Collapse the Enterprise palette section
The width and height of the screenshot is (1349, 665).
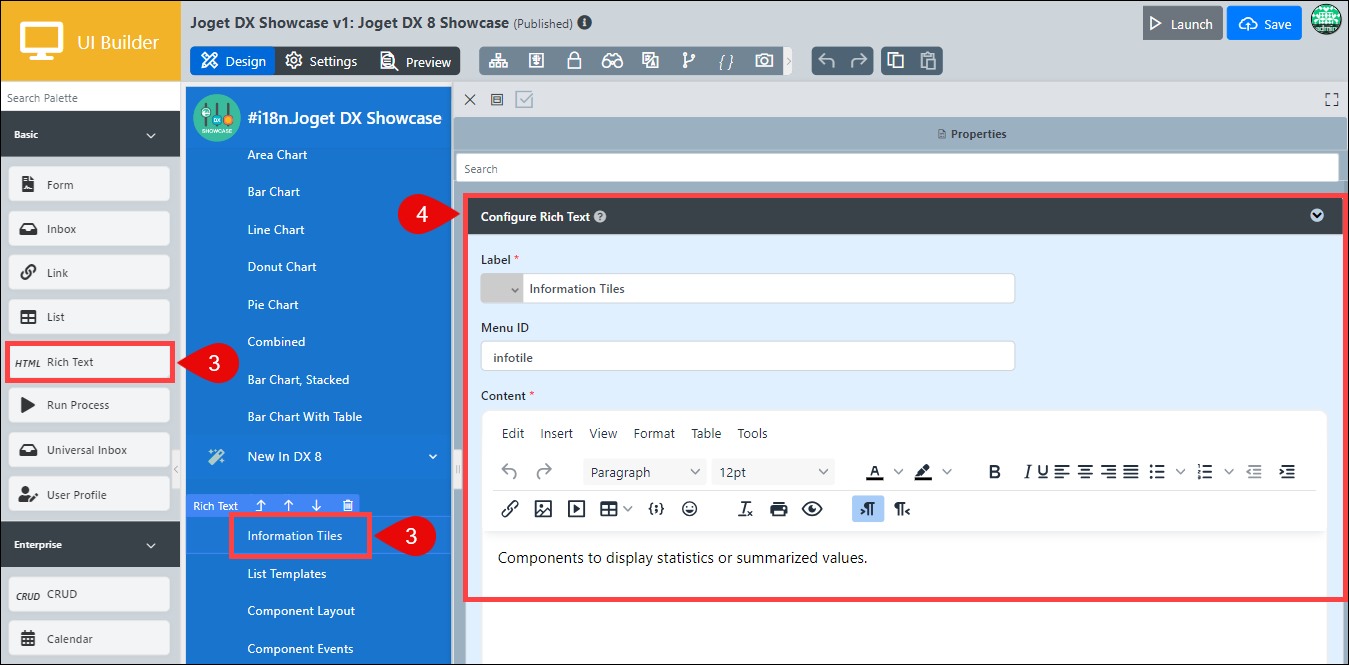pos(151,546)
